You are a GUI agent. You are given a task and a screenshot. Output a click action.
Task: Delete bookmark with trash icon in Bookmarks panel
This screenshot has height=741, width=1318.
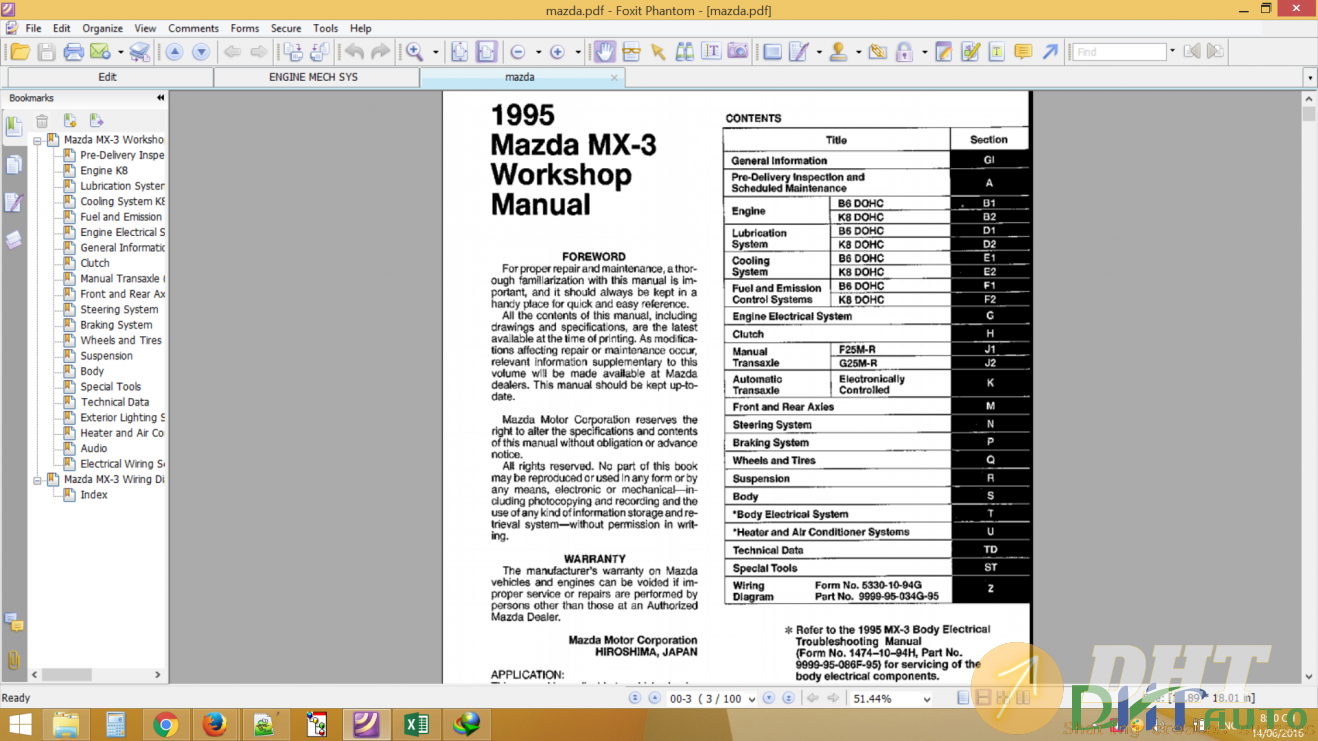(x=42, y=121)
